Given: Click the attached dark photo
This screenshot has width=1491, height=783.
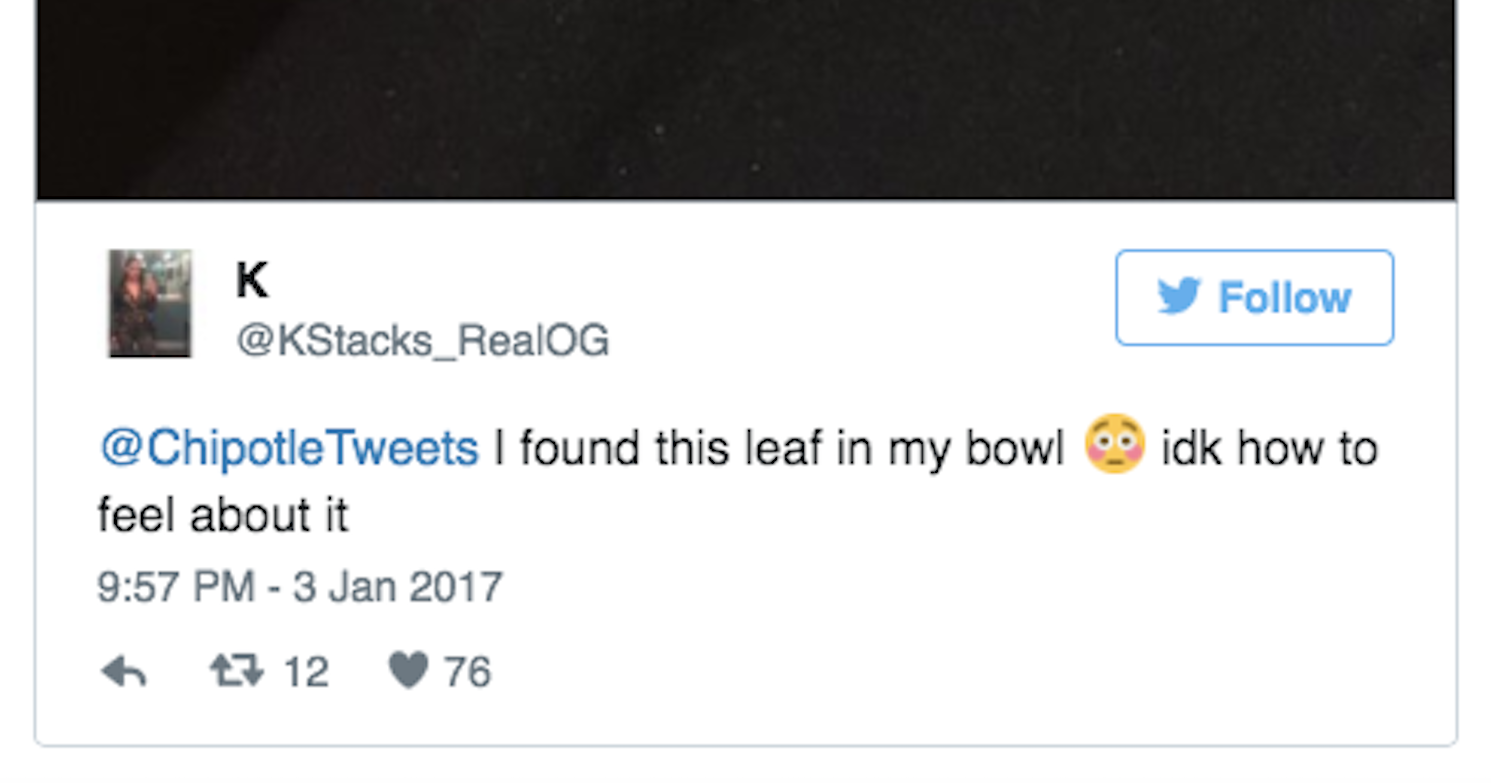Looking at the screenshot, I should 745,97.
